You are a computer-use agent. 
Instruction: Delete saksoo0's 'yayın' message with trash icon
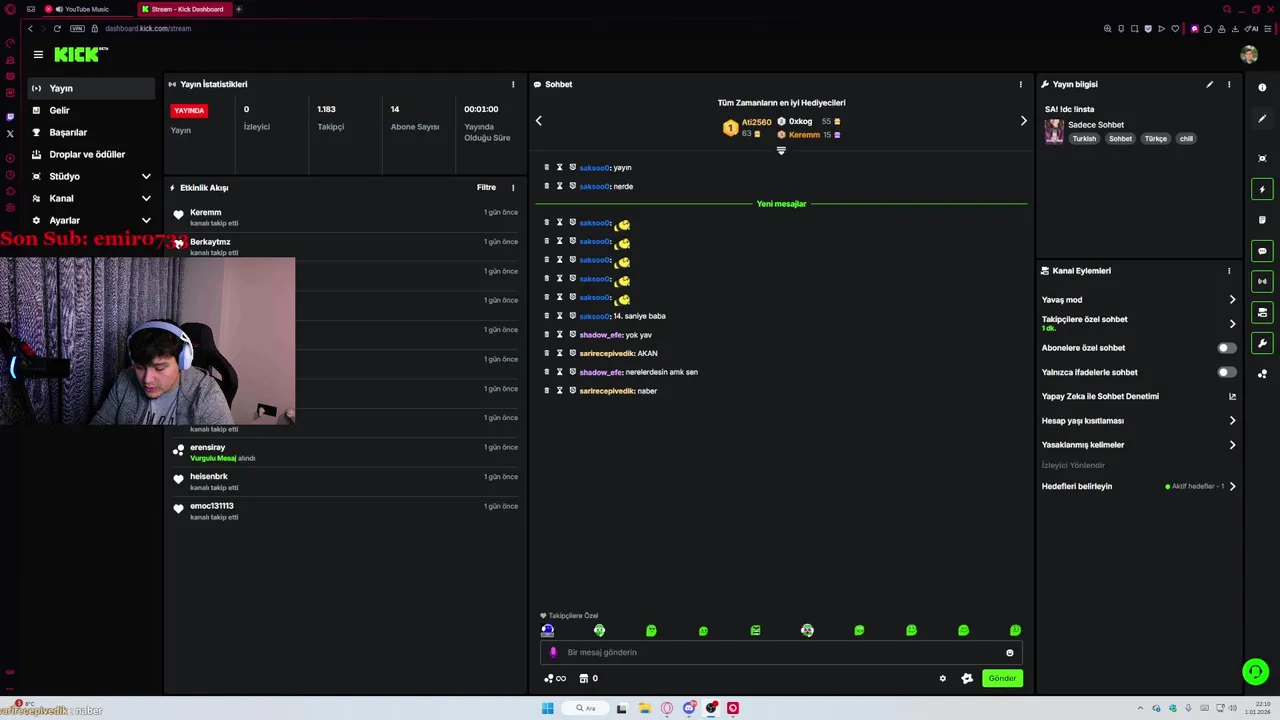pos(546,167)
